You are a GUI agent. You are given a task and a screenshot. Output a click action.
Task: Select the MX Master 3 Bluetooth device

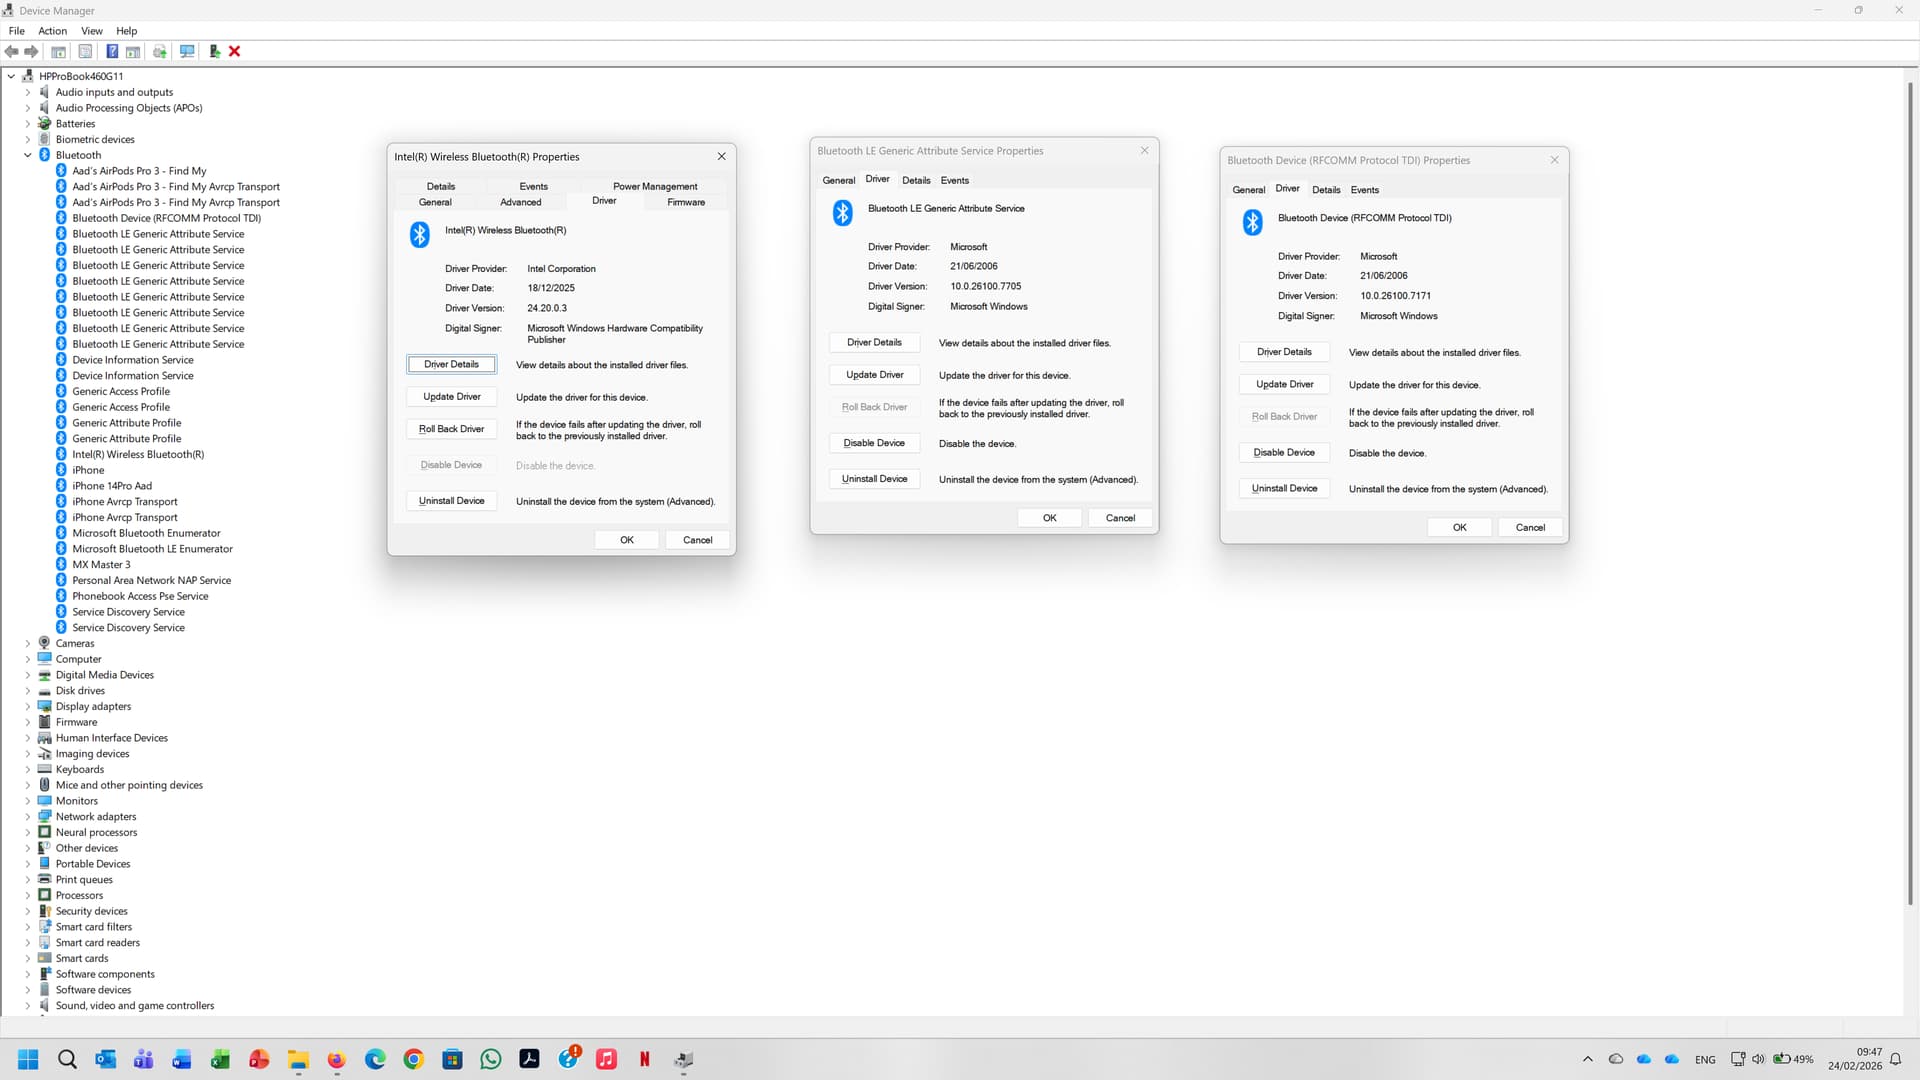[x=101, y=564]
